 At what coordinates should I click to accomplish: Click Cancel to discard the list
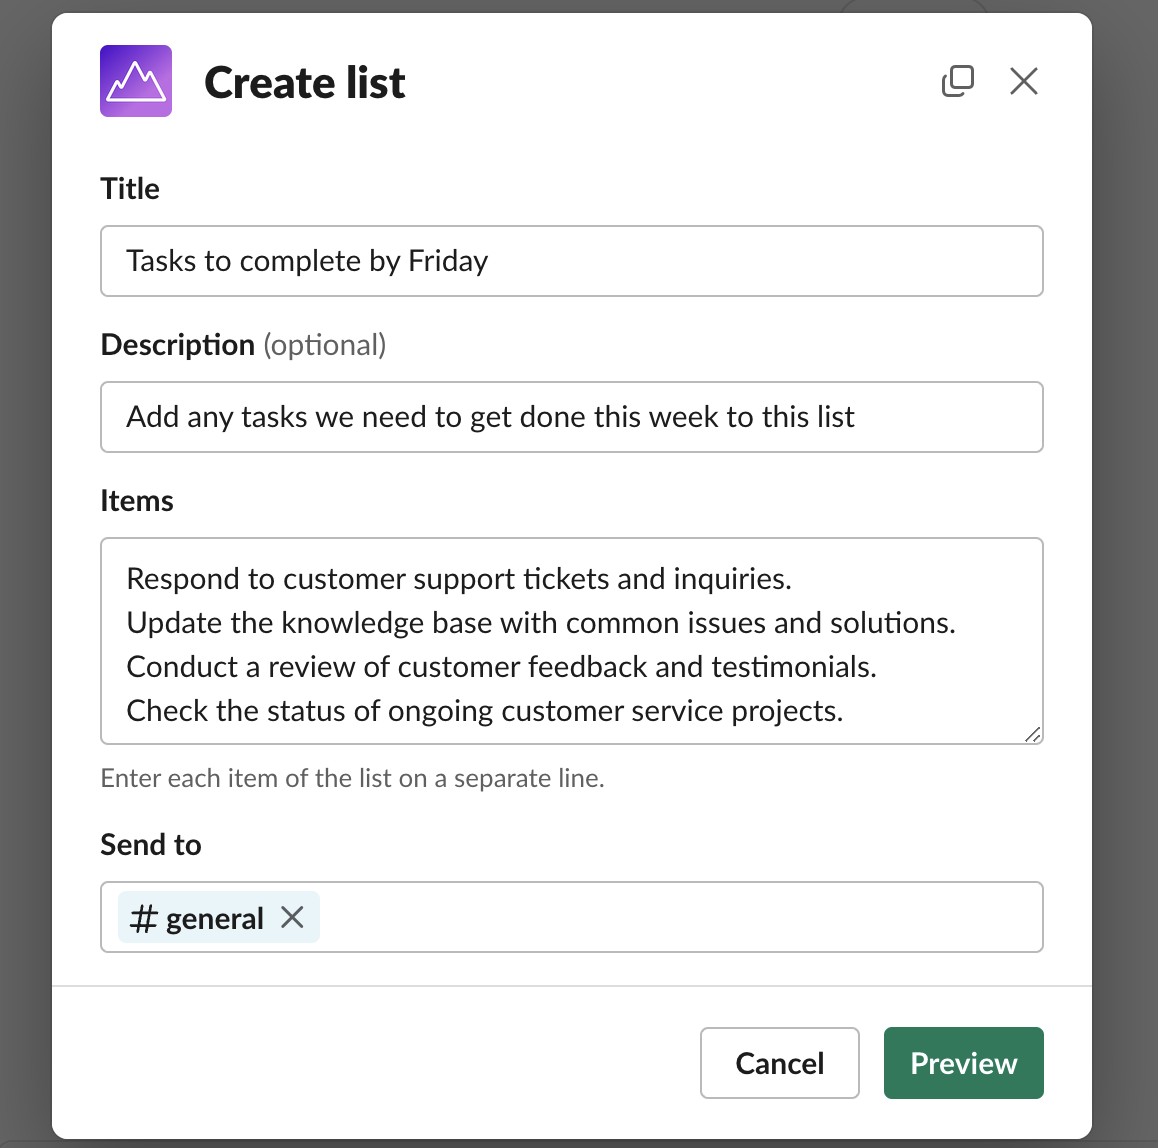click(x=779, y=1063)
